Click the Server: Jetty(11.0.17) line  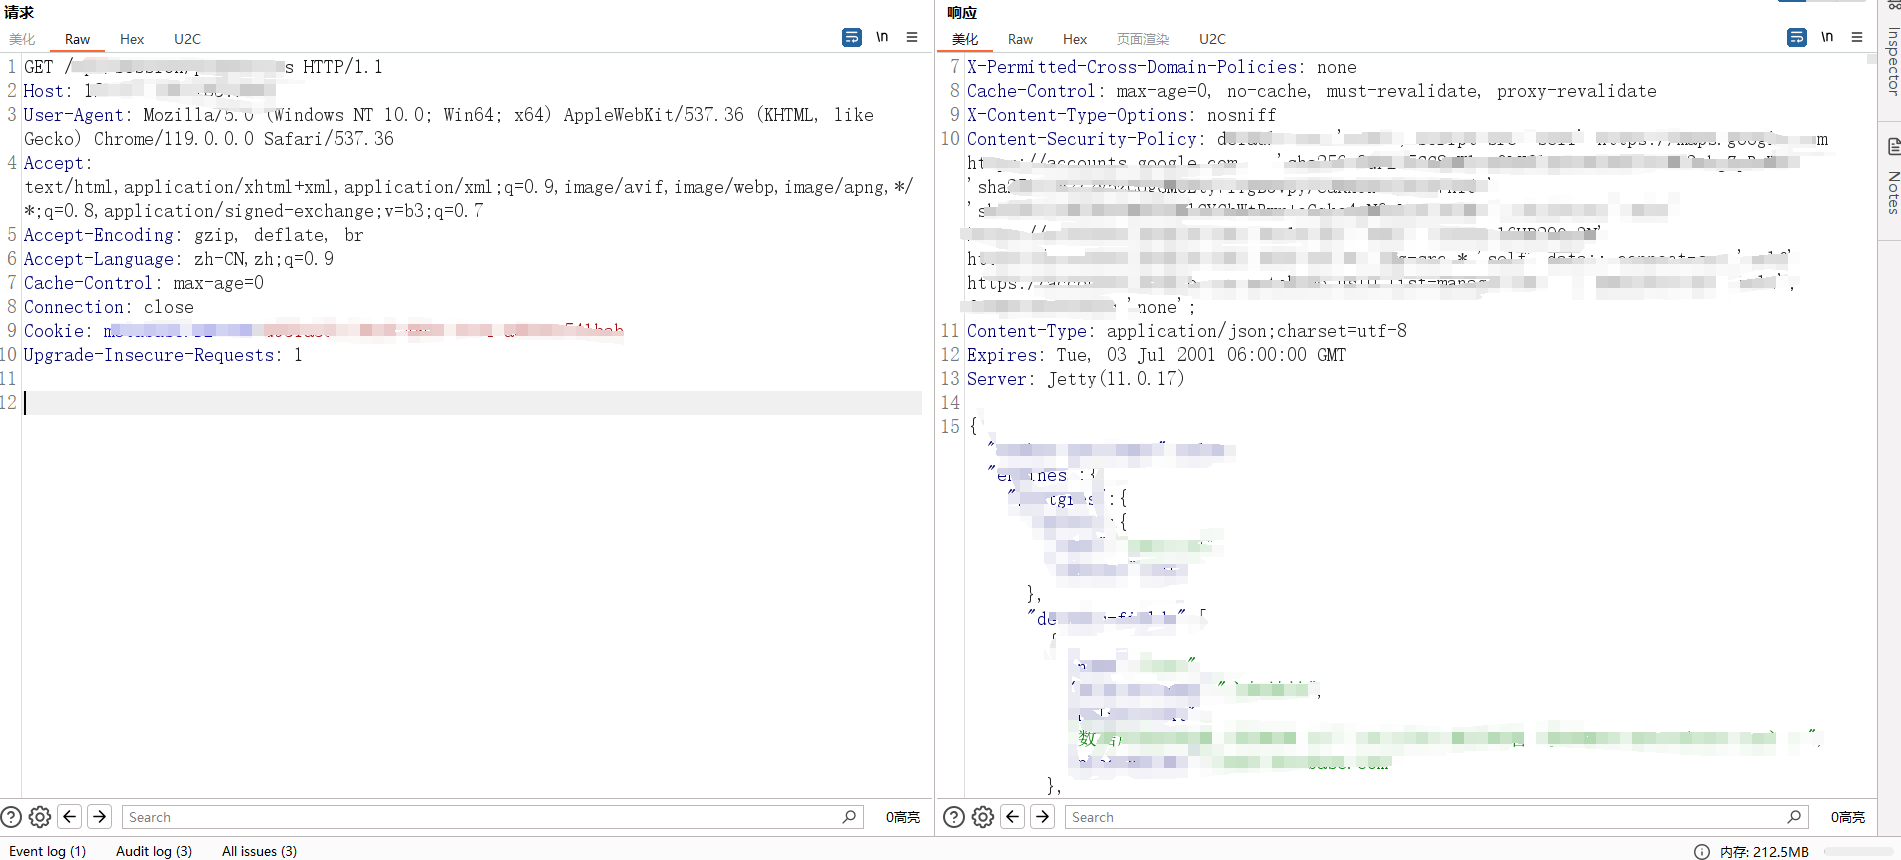click(1076, 379)
